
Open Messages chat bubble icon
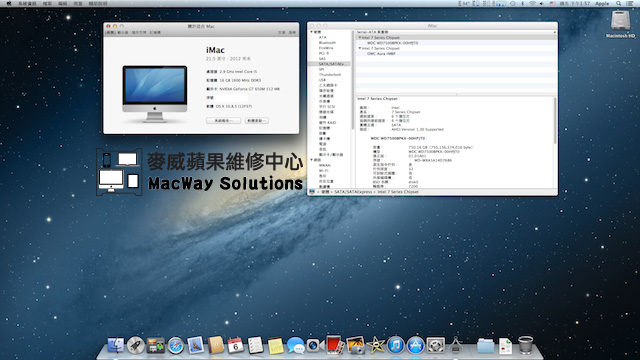(296, 346)
